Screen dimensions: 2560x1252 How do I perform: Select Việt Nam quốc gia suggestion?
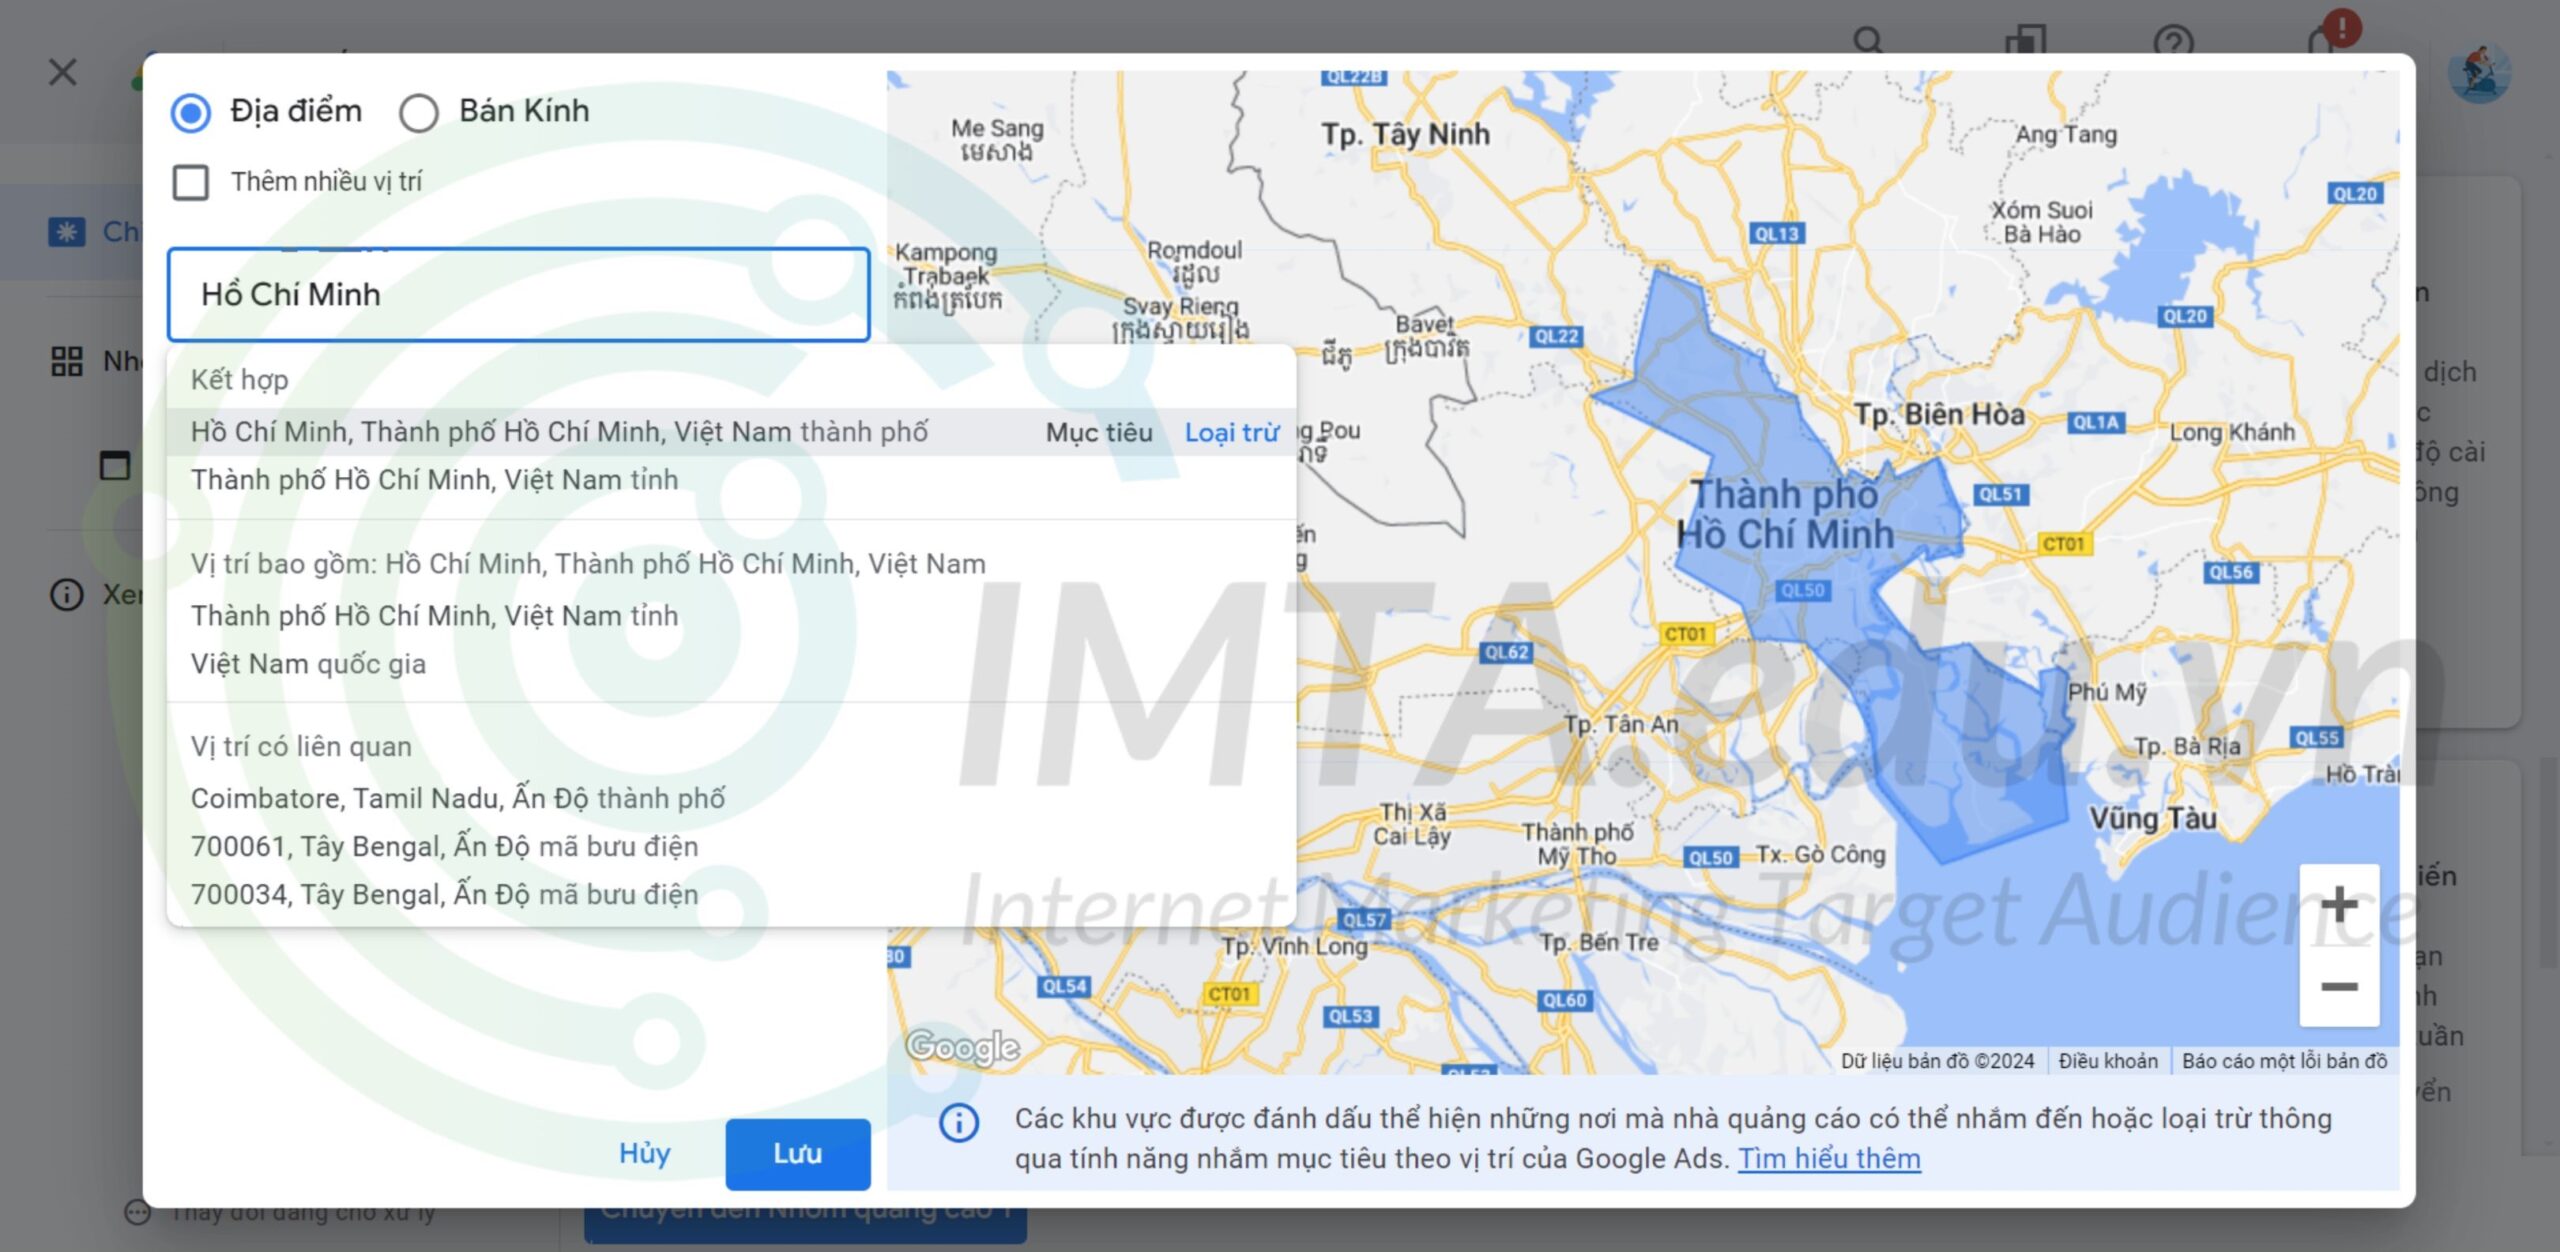pyautogui.click(x=731, y=664)
